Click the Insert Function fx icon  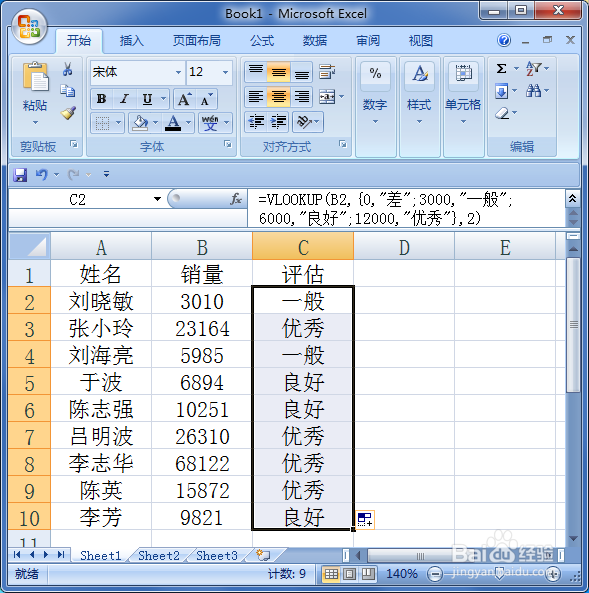pos(236,198)
